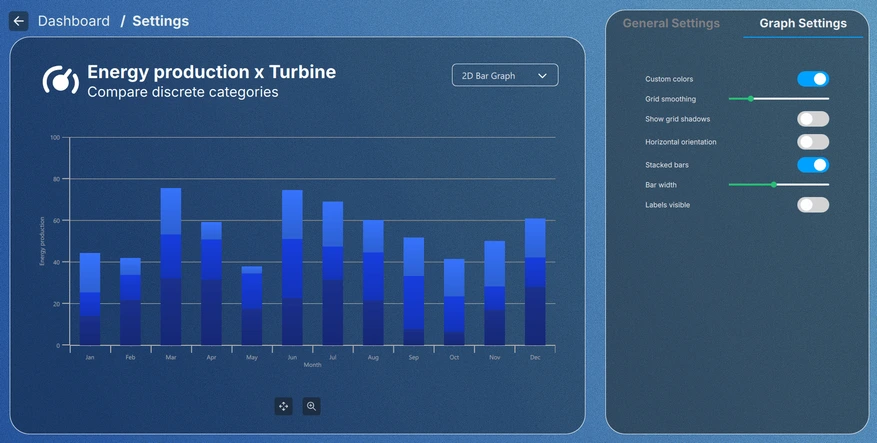The width and height of the screenshot is (877, 443).
Task: Click the dropdown chevron arrow
Action: click(x=543, y=75)
